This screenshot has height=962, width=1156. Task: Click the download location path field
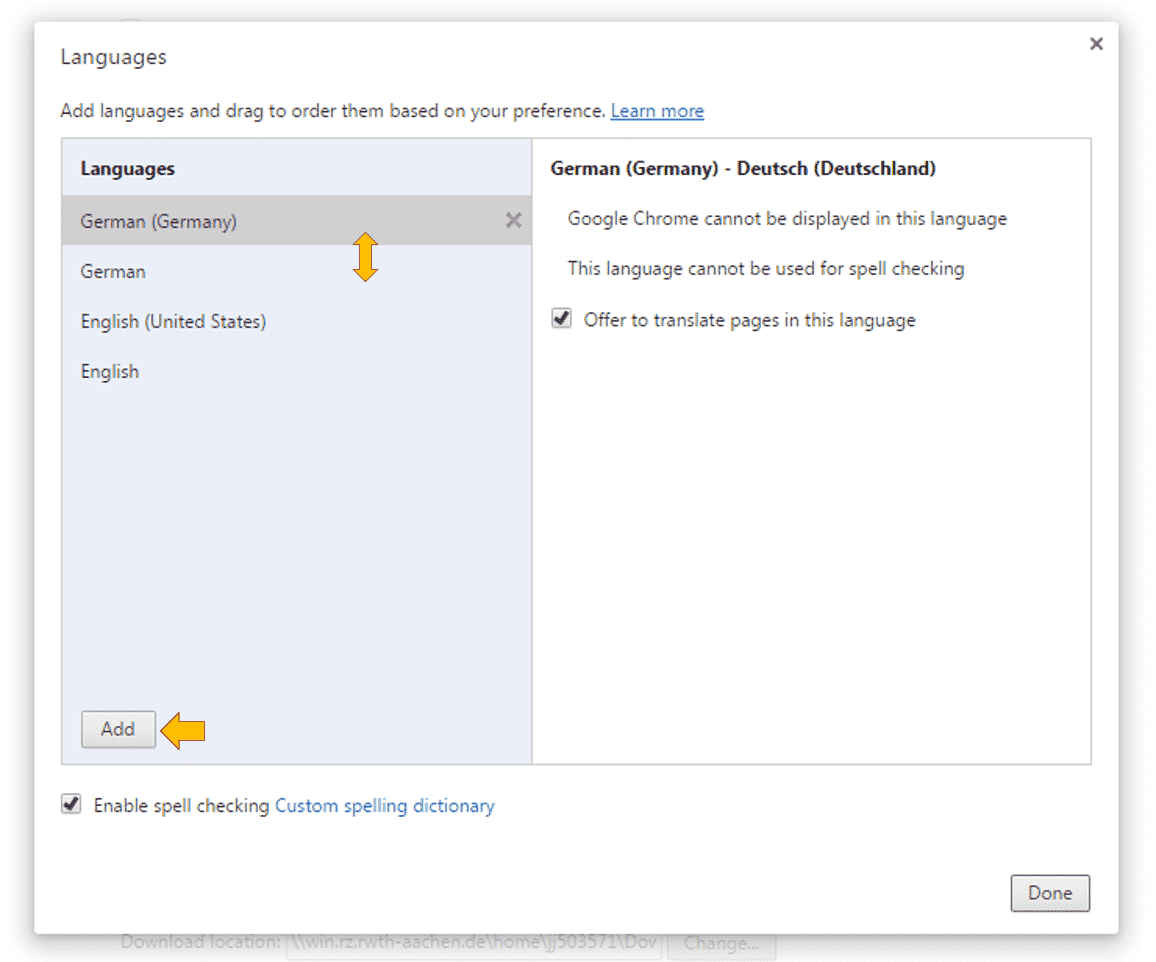pyautogui.click(x=470, y=942)
